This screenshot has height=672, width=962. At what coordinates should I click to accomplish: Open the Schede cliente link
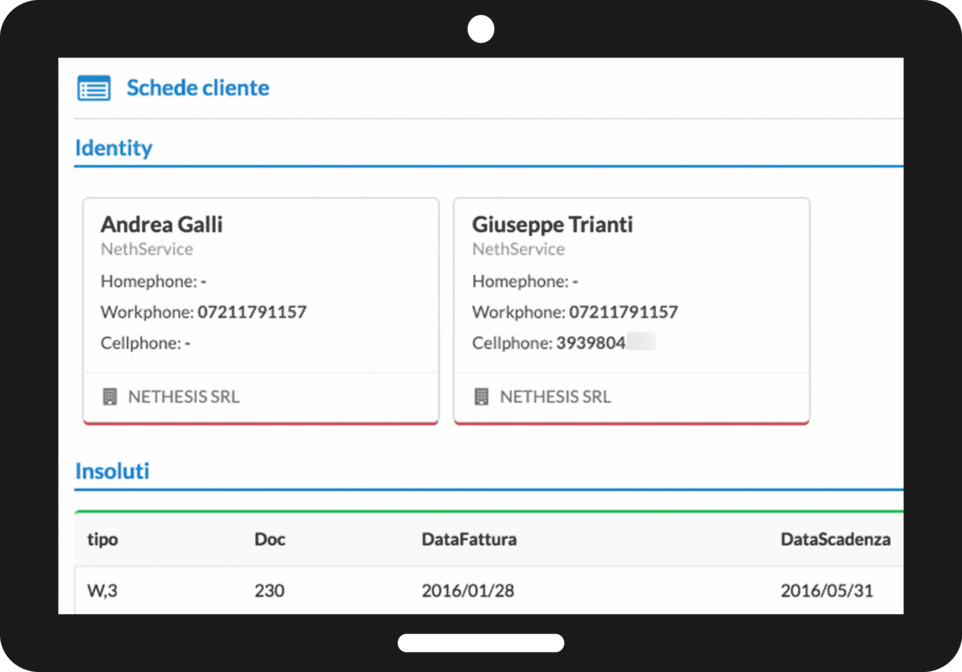(197, 88)
